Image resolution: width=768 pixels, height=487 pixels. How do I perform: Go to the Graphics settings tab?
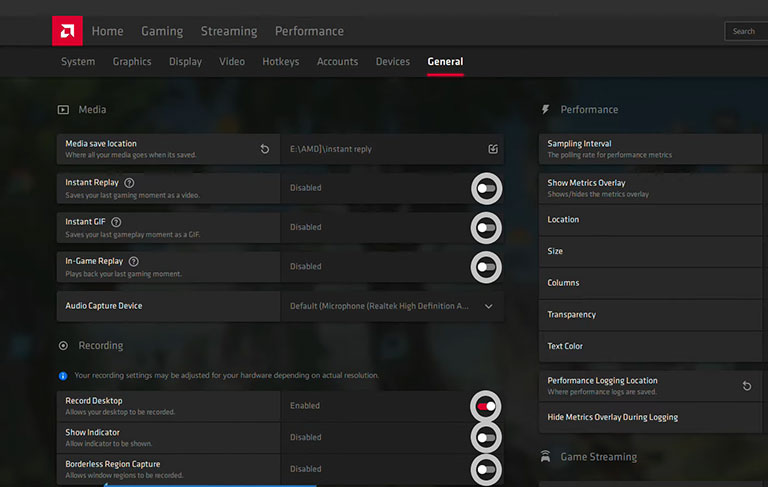[132, 62]
